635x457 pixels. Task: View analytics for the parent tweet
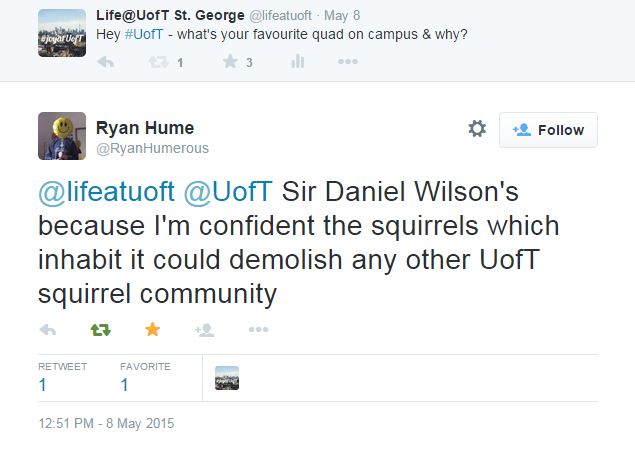point(297,62)
